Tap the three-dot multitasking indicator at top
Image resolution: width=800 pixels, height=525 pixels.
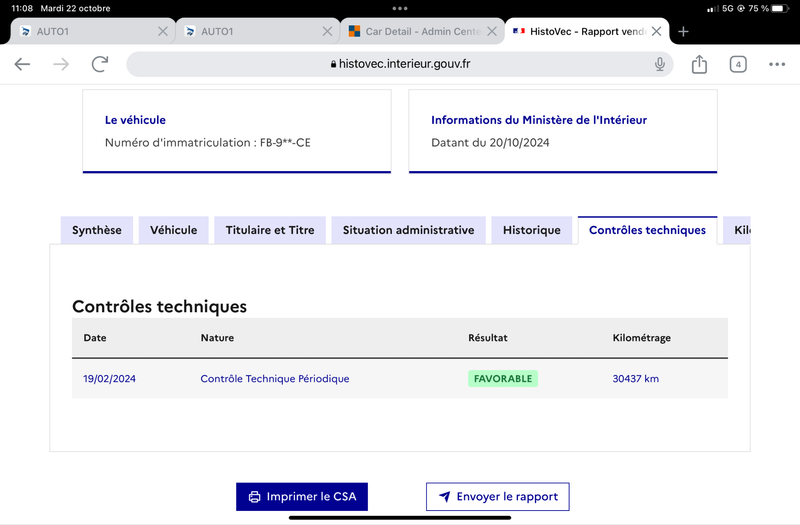(x=400, y=9)
